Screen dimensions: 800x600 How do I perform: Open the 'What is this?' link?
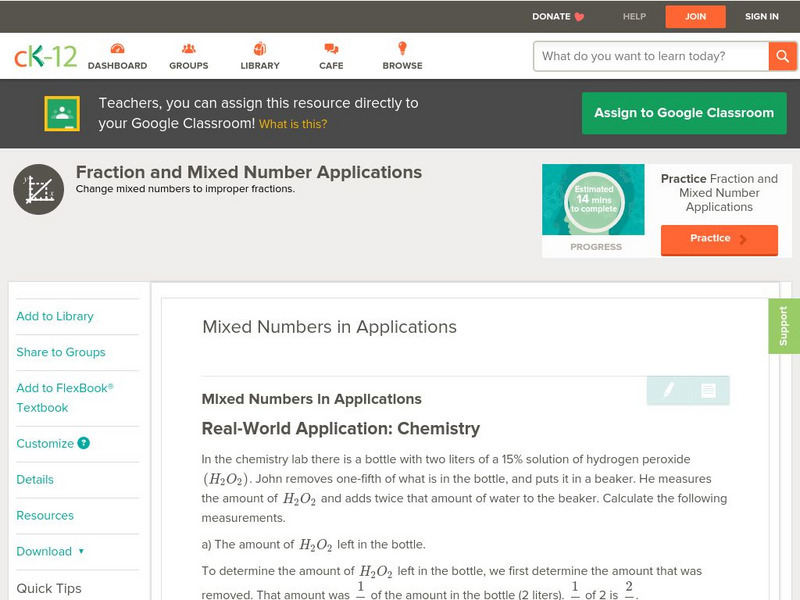point(293,124)
